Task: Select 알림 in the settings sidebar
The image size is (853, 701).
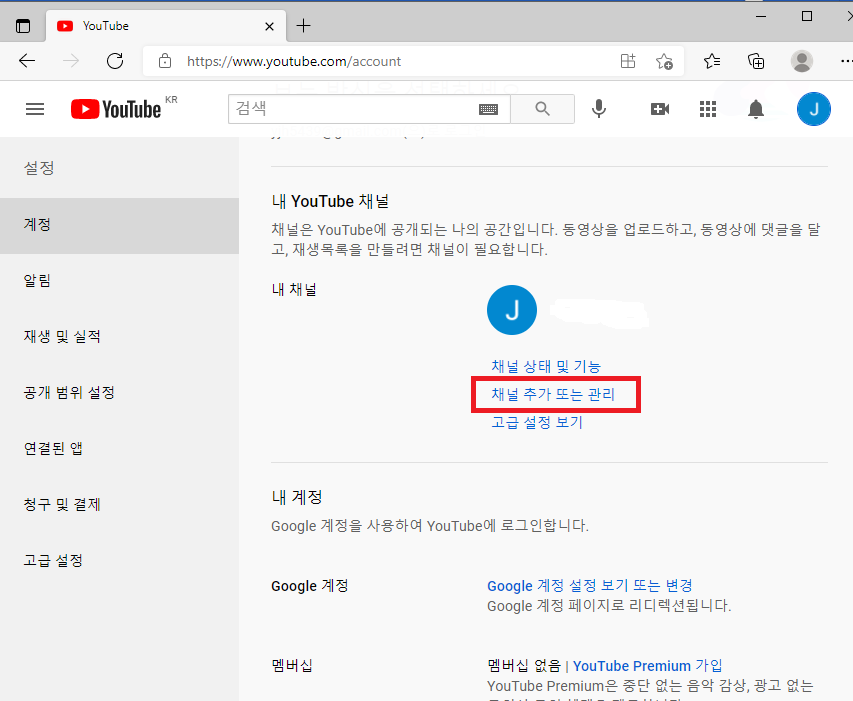Action: 119,281
